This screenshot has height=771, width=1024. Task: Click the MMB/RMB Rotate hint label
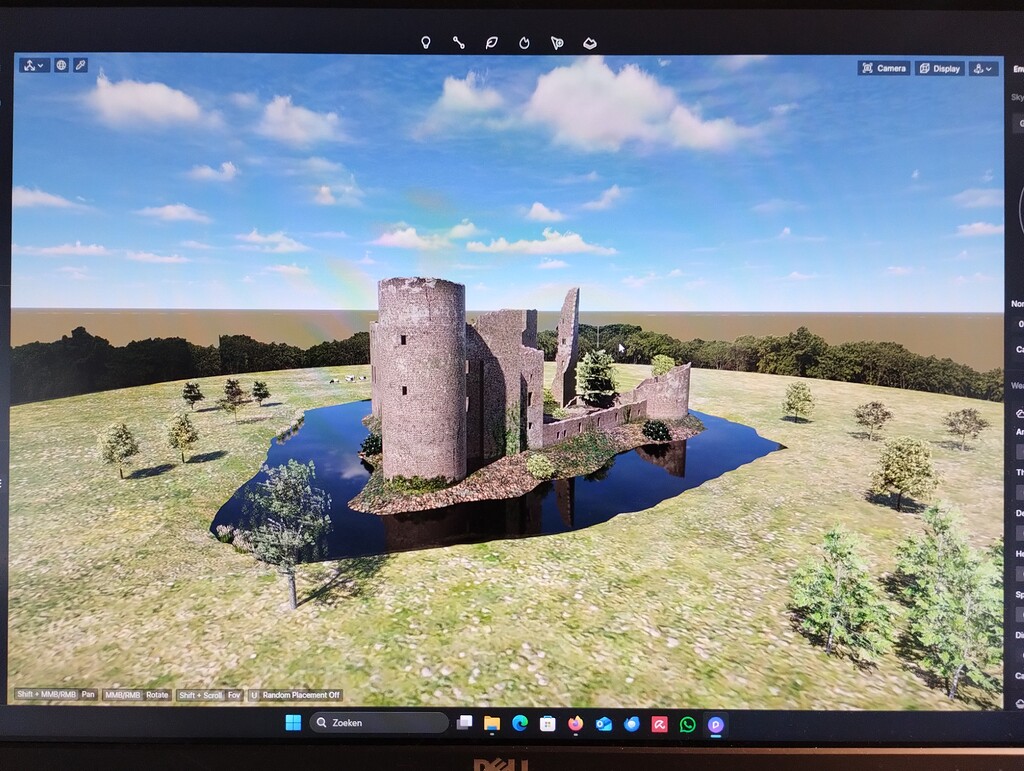click(135, 694)
